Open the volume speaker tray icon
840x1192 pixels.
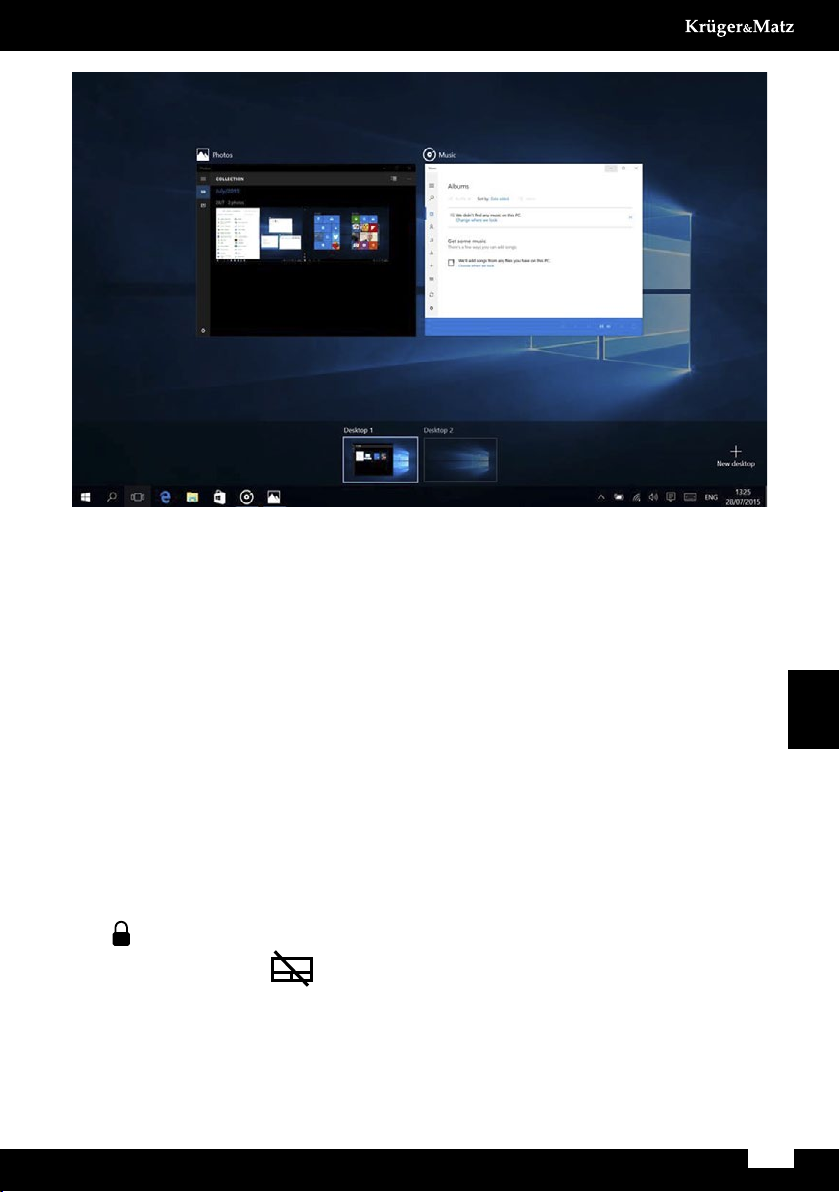[653, 497]
